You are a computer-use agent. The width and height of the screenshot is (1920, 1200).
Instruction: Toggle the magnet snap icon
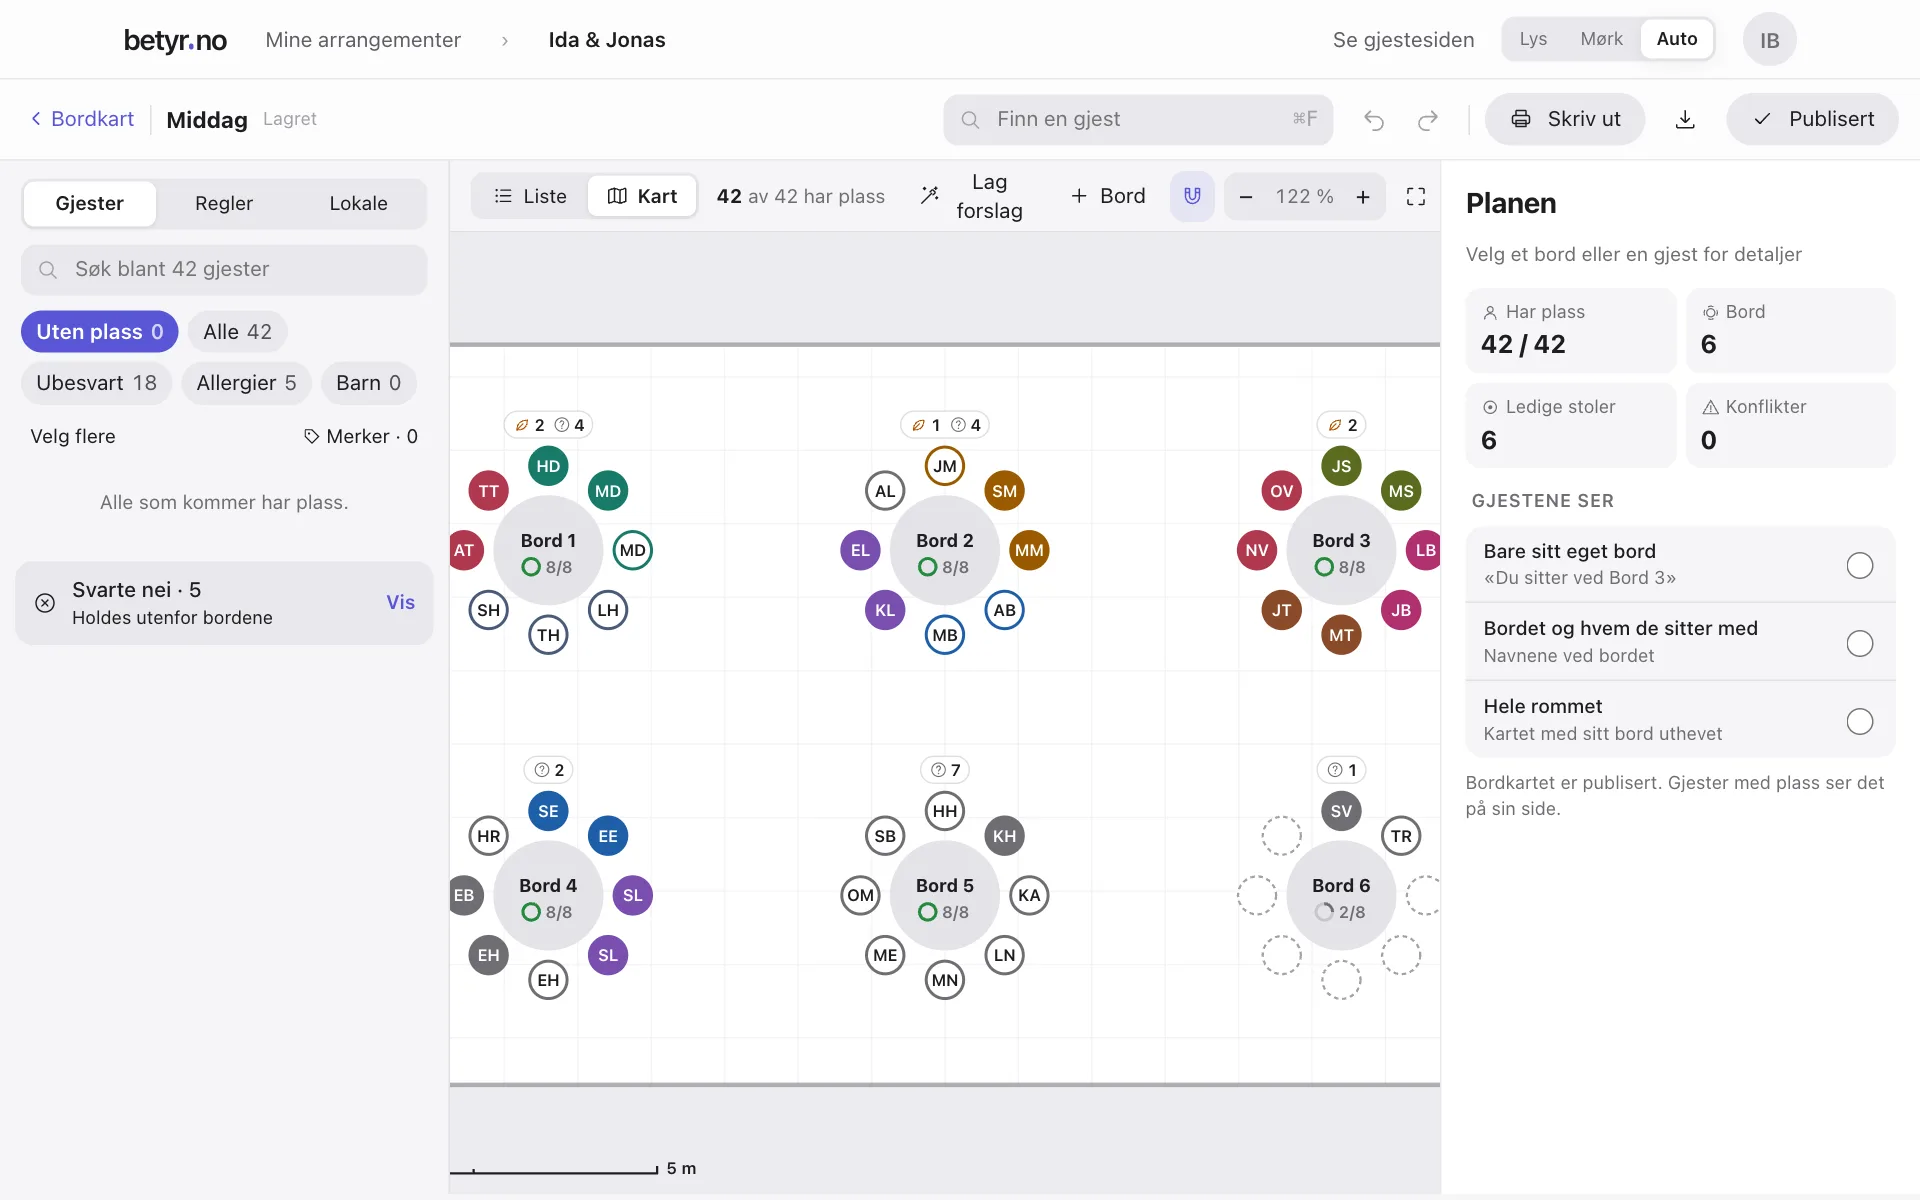[x=1192, y=196]
